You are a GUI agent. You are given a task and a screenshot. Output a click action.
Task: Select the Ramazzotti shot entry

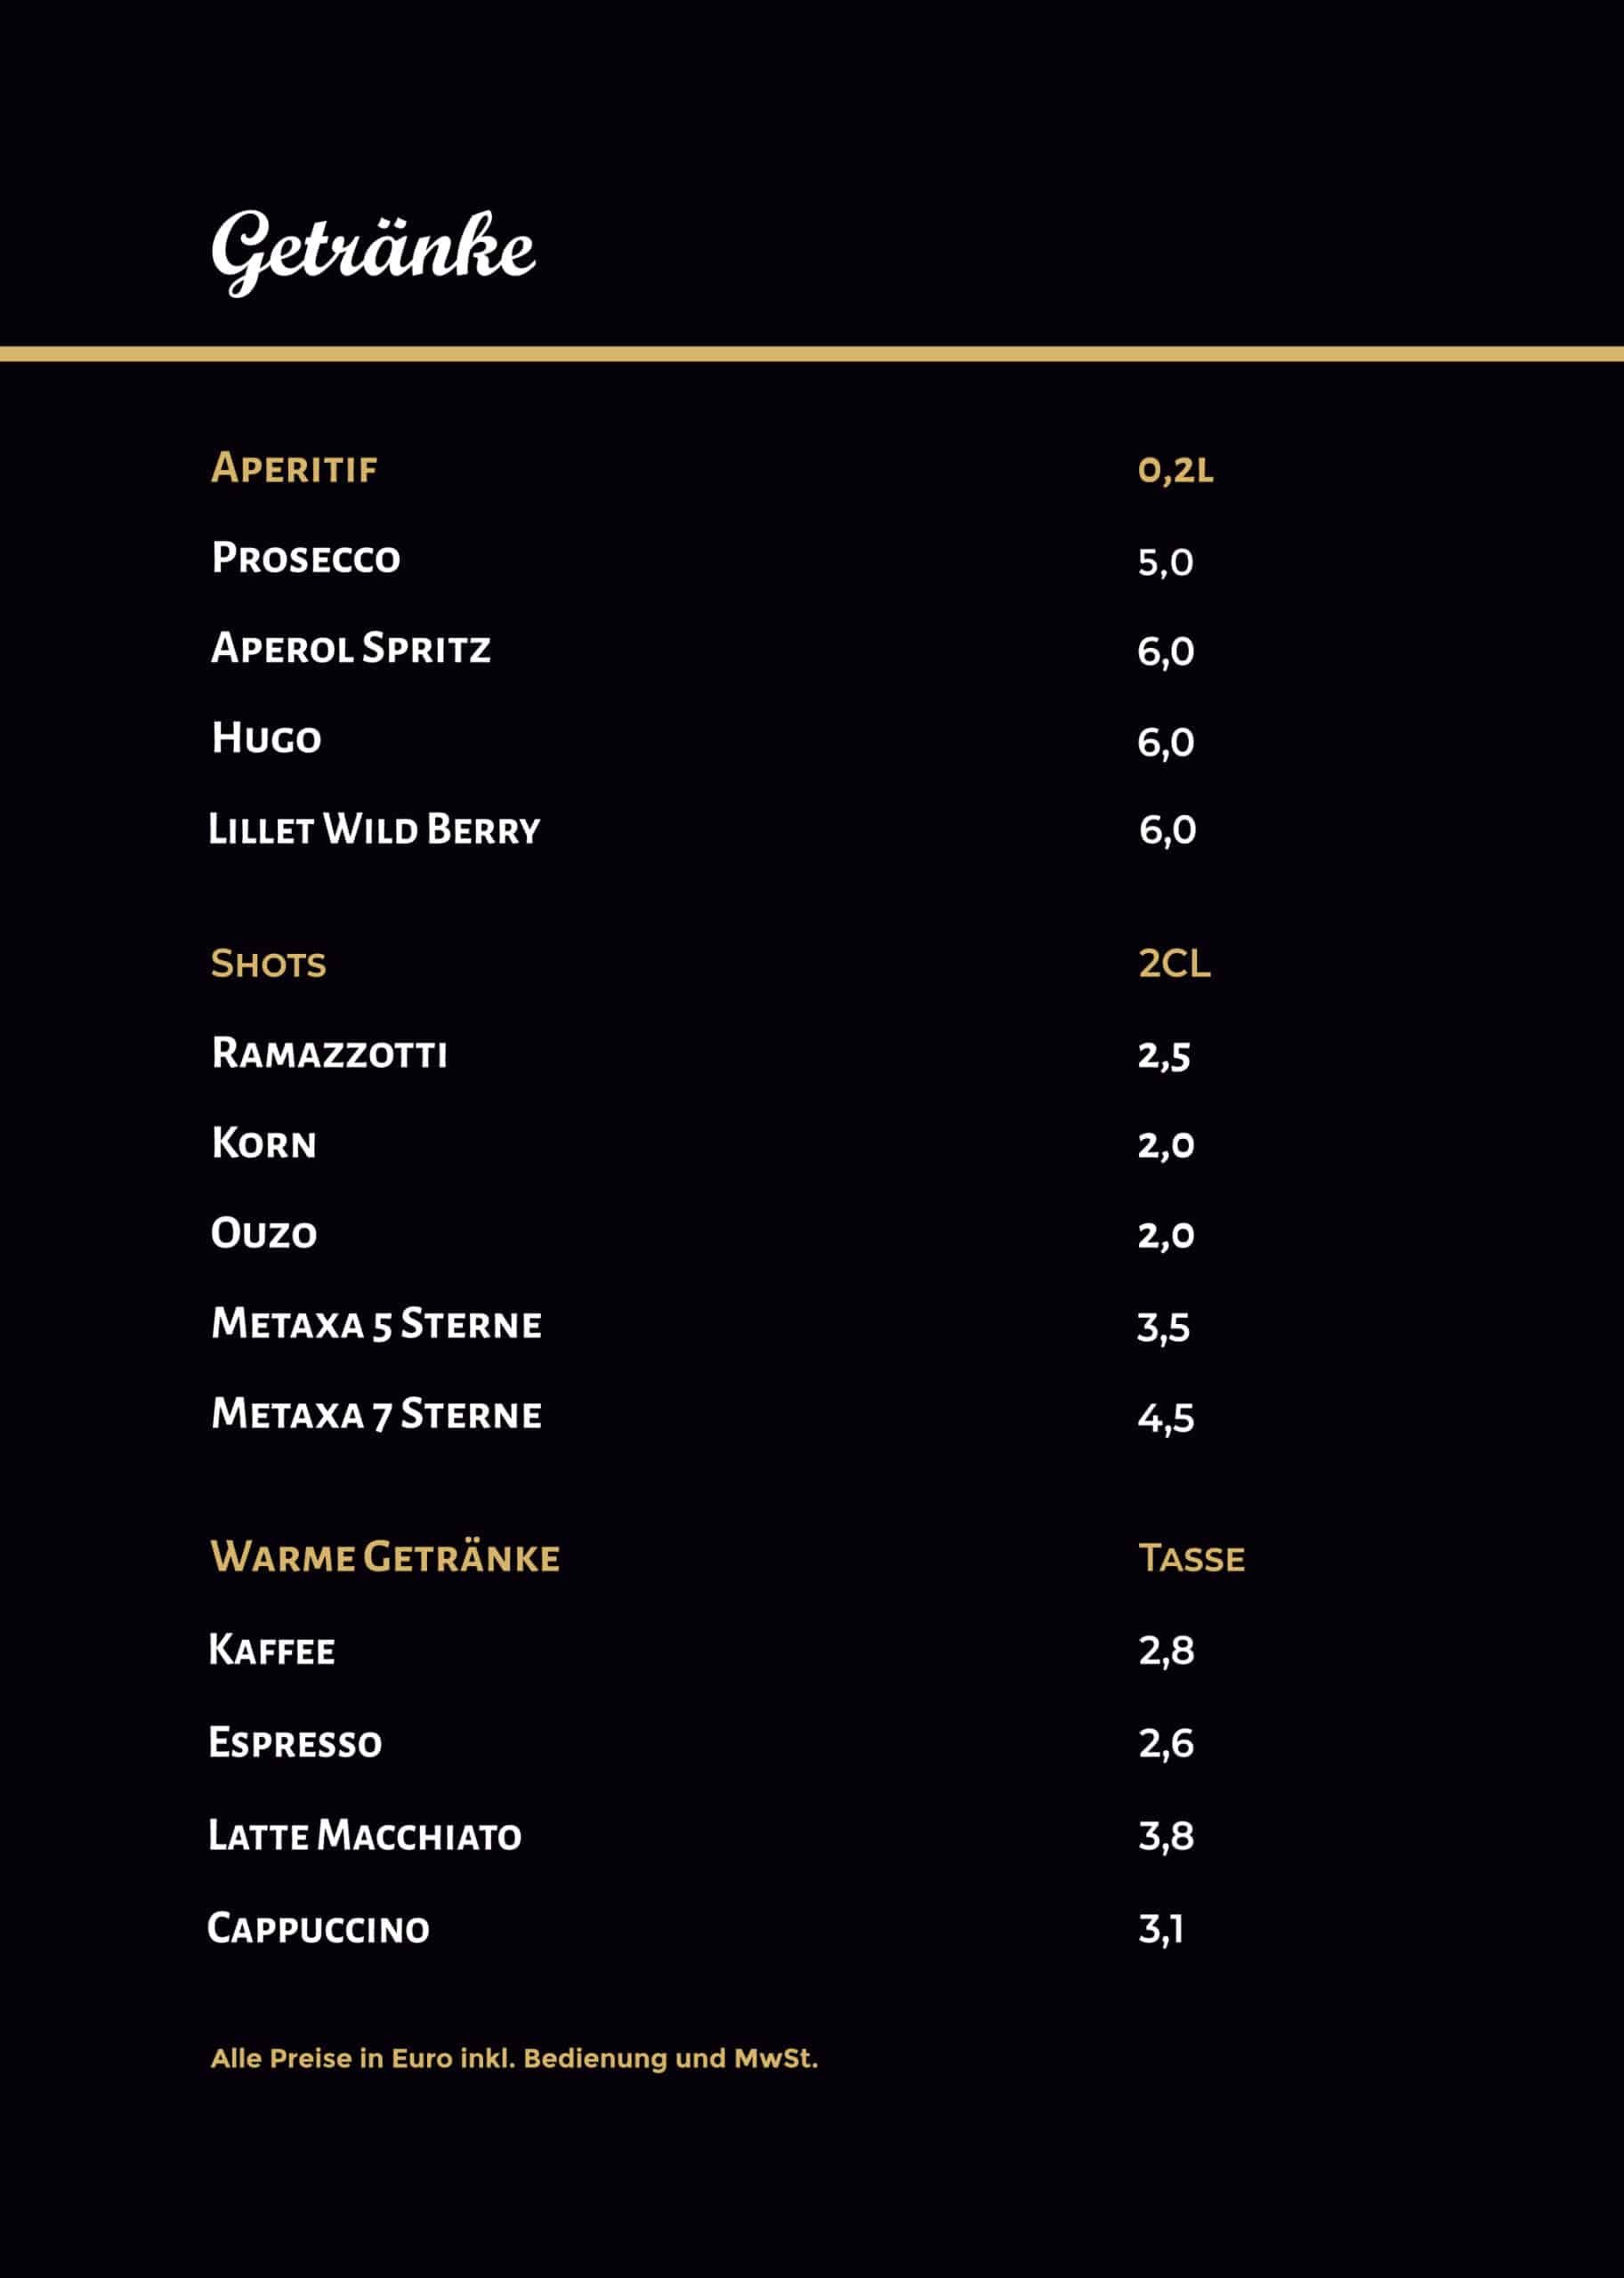329,1054
